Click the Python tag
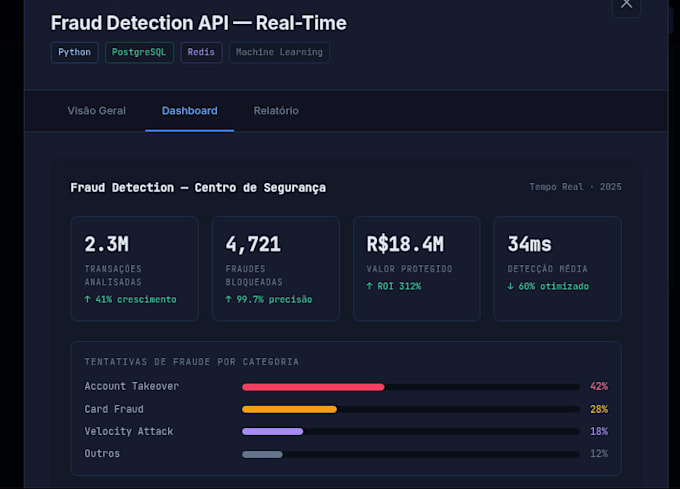This screenshot has width=680, height=489. pos(75,52)
